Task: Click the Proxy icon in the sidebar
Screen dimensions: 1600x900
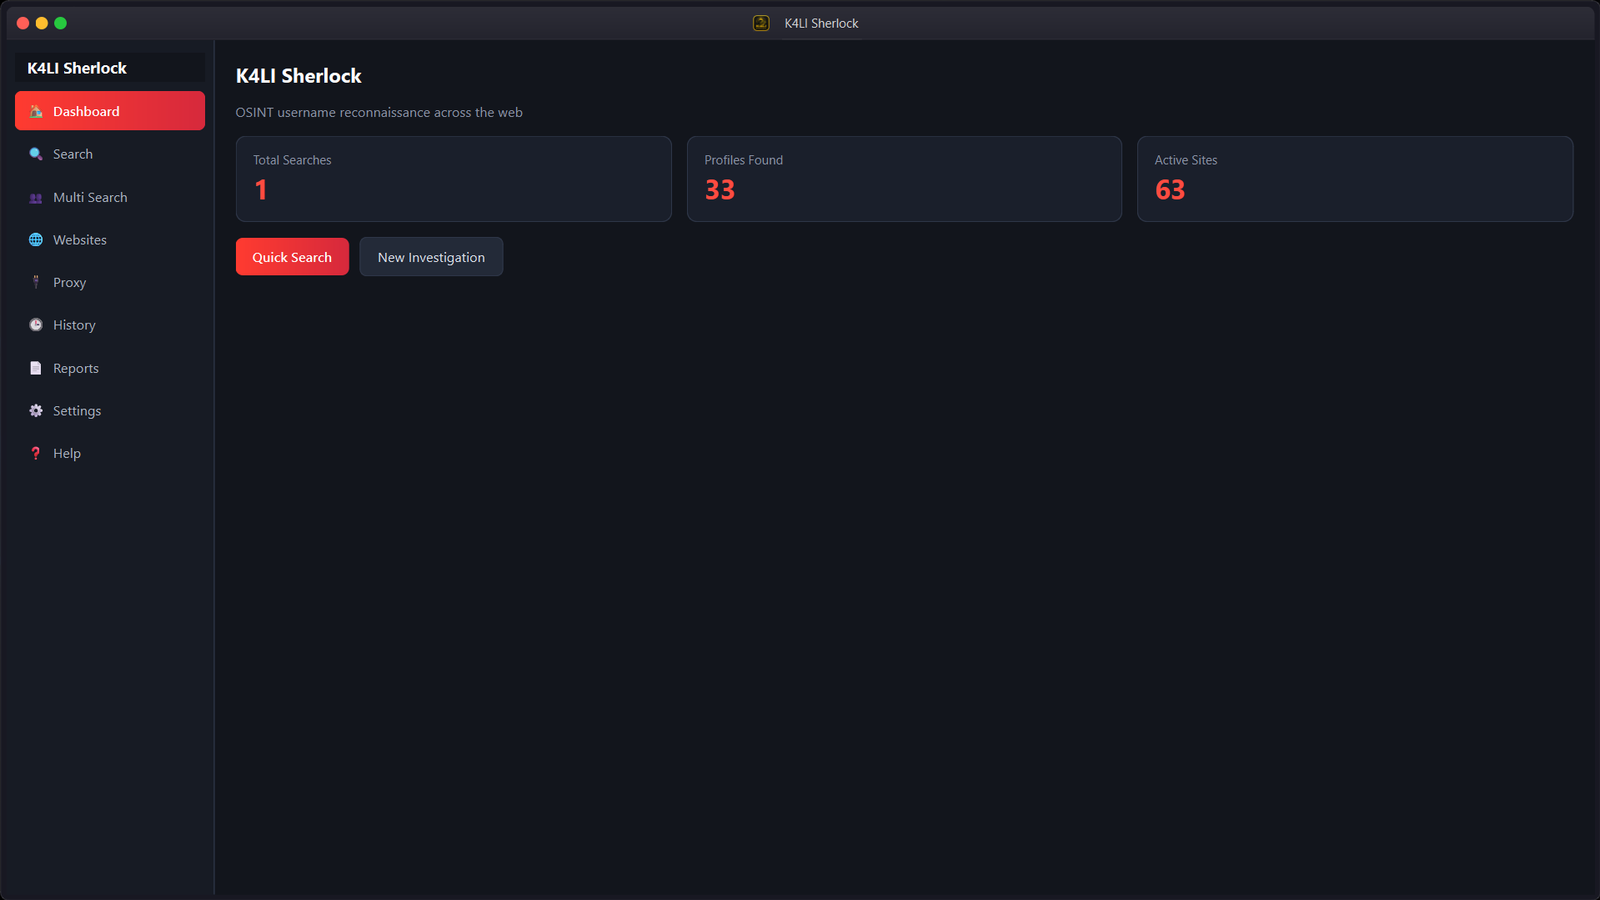Action: (x=36, y=282)
